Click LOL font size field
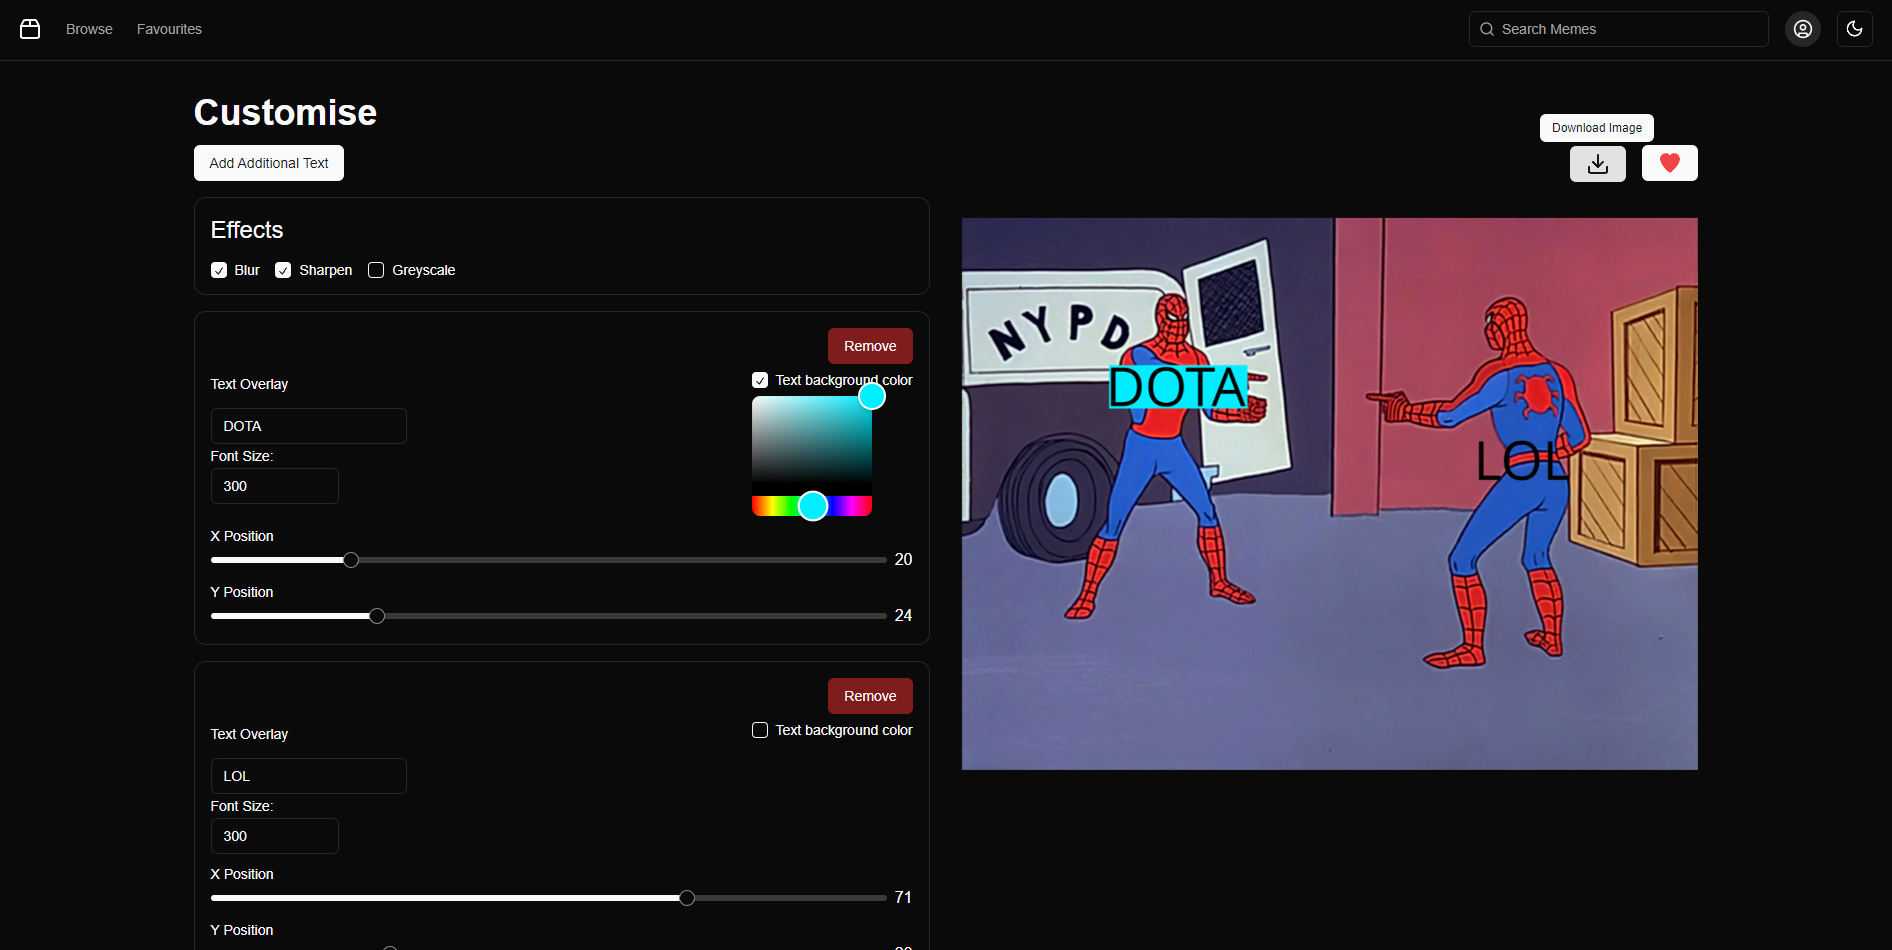1892x950 pixels. point(275,836)
